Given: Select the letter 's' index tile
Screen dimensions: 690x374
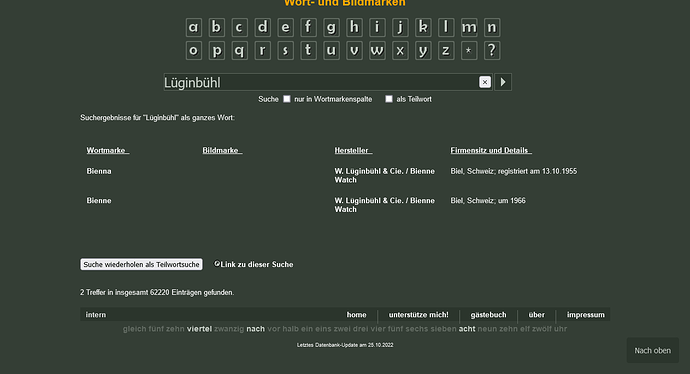Looking at the screenshot, I should coord(285,50).
